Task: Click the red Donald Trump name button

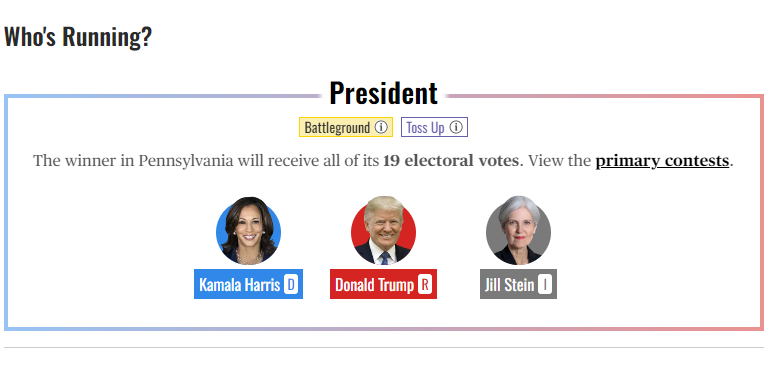Action: tap(383, 284)
